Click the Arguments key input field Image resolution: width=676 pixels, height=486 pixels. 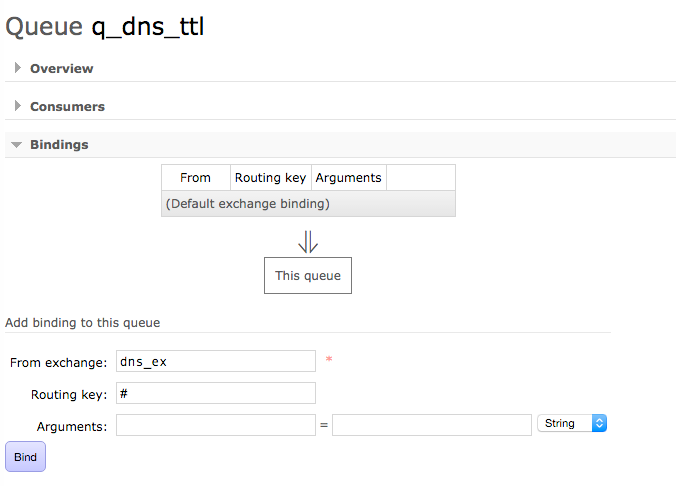click(x=216, y=425)
